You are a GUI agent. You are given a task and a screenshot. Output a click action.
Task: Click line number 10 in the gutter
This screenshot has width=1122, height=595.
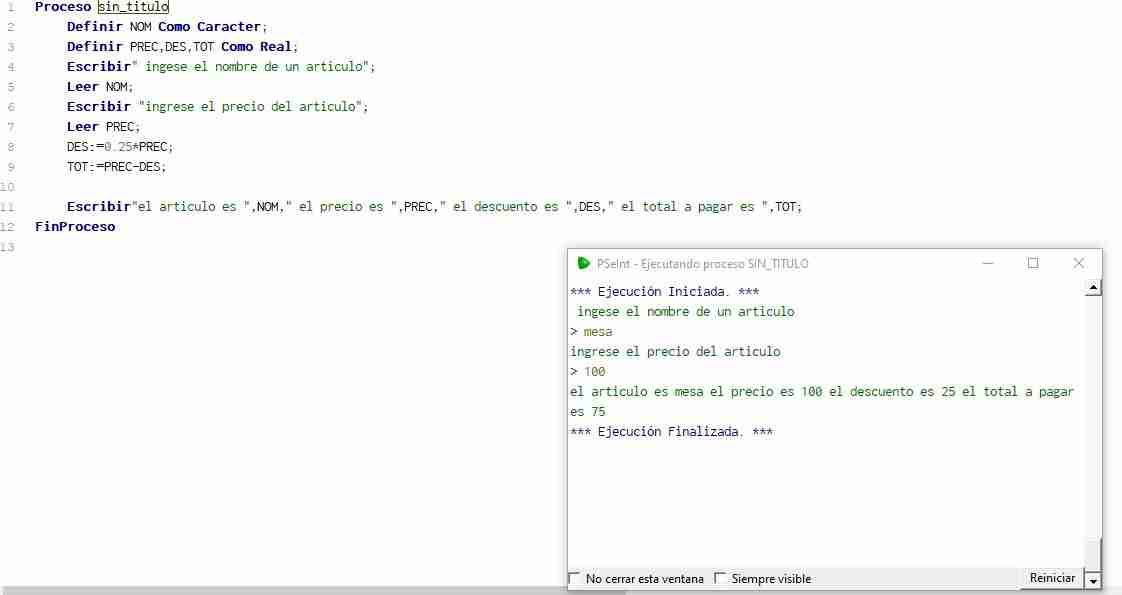pyautogui.click(x=7, y=187)
